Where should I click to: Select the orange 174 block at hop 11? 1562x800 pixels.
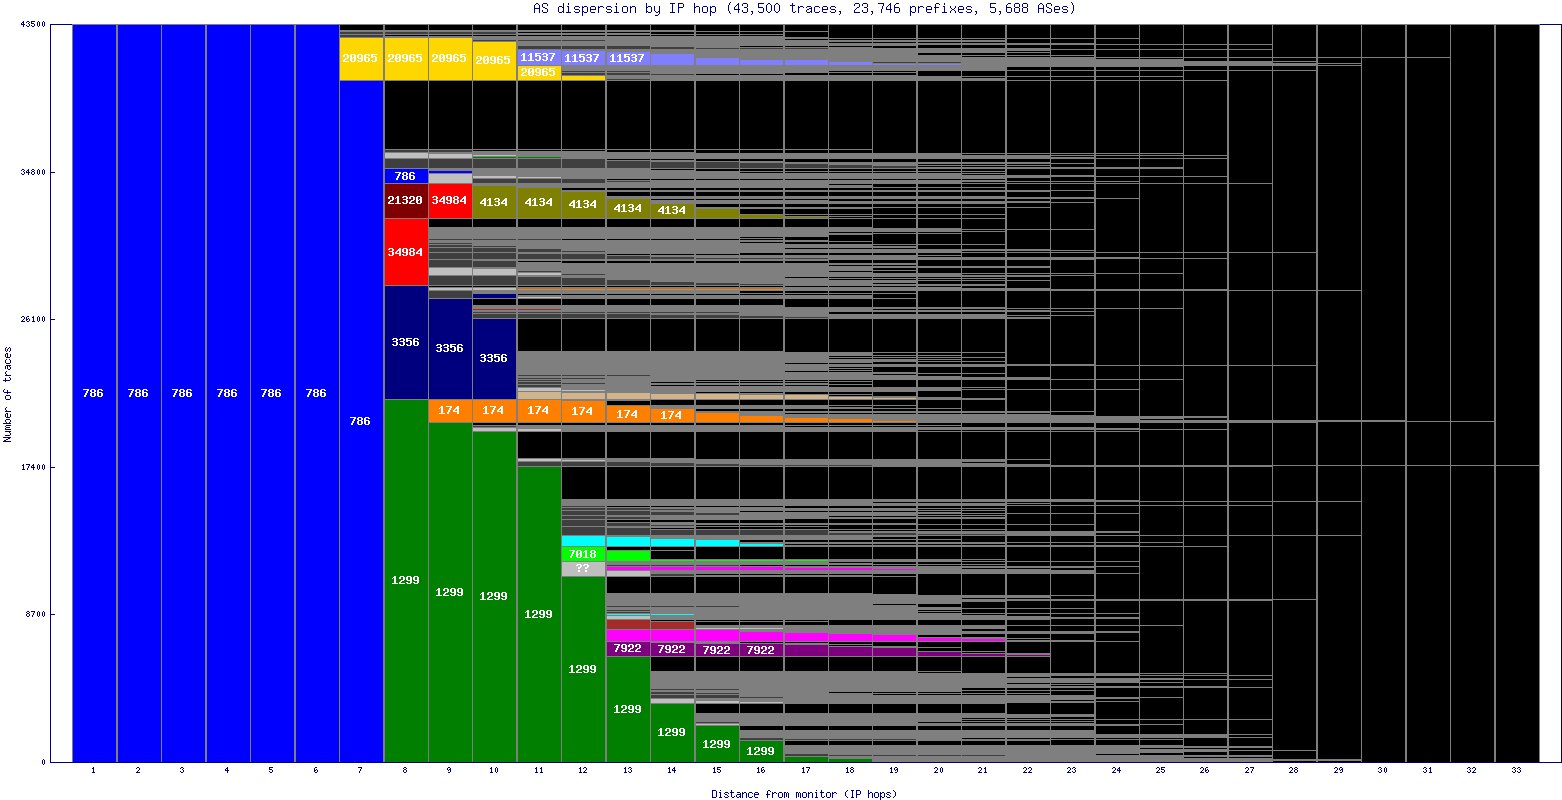coord(539,410)
